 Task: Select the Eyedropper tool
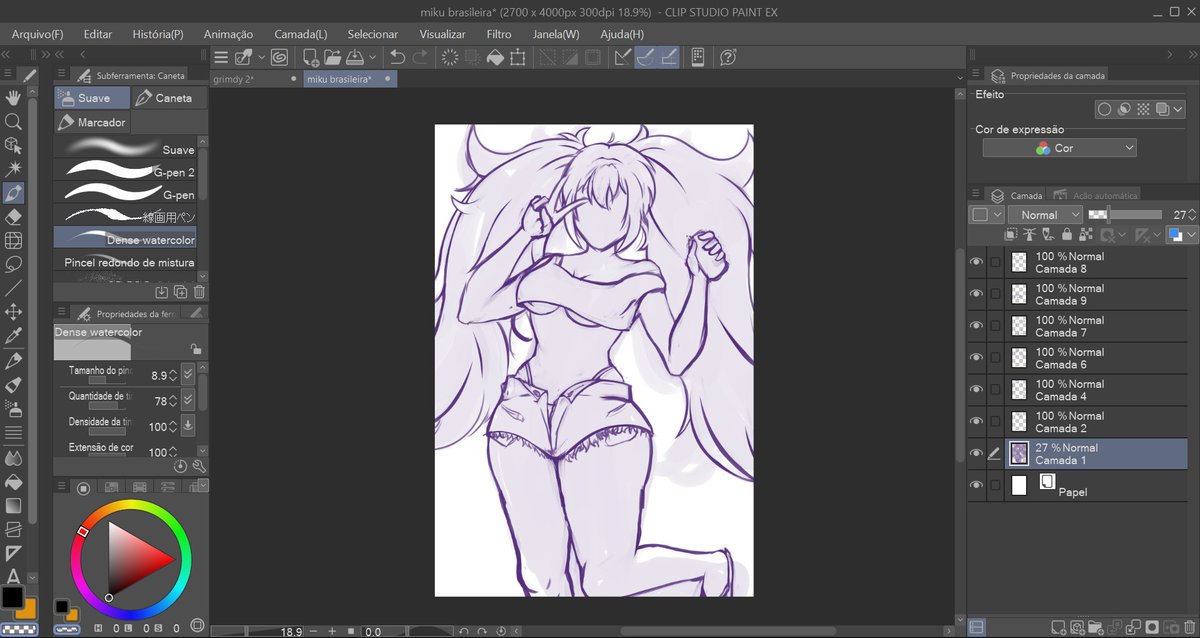[14, 337]
